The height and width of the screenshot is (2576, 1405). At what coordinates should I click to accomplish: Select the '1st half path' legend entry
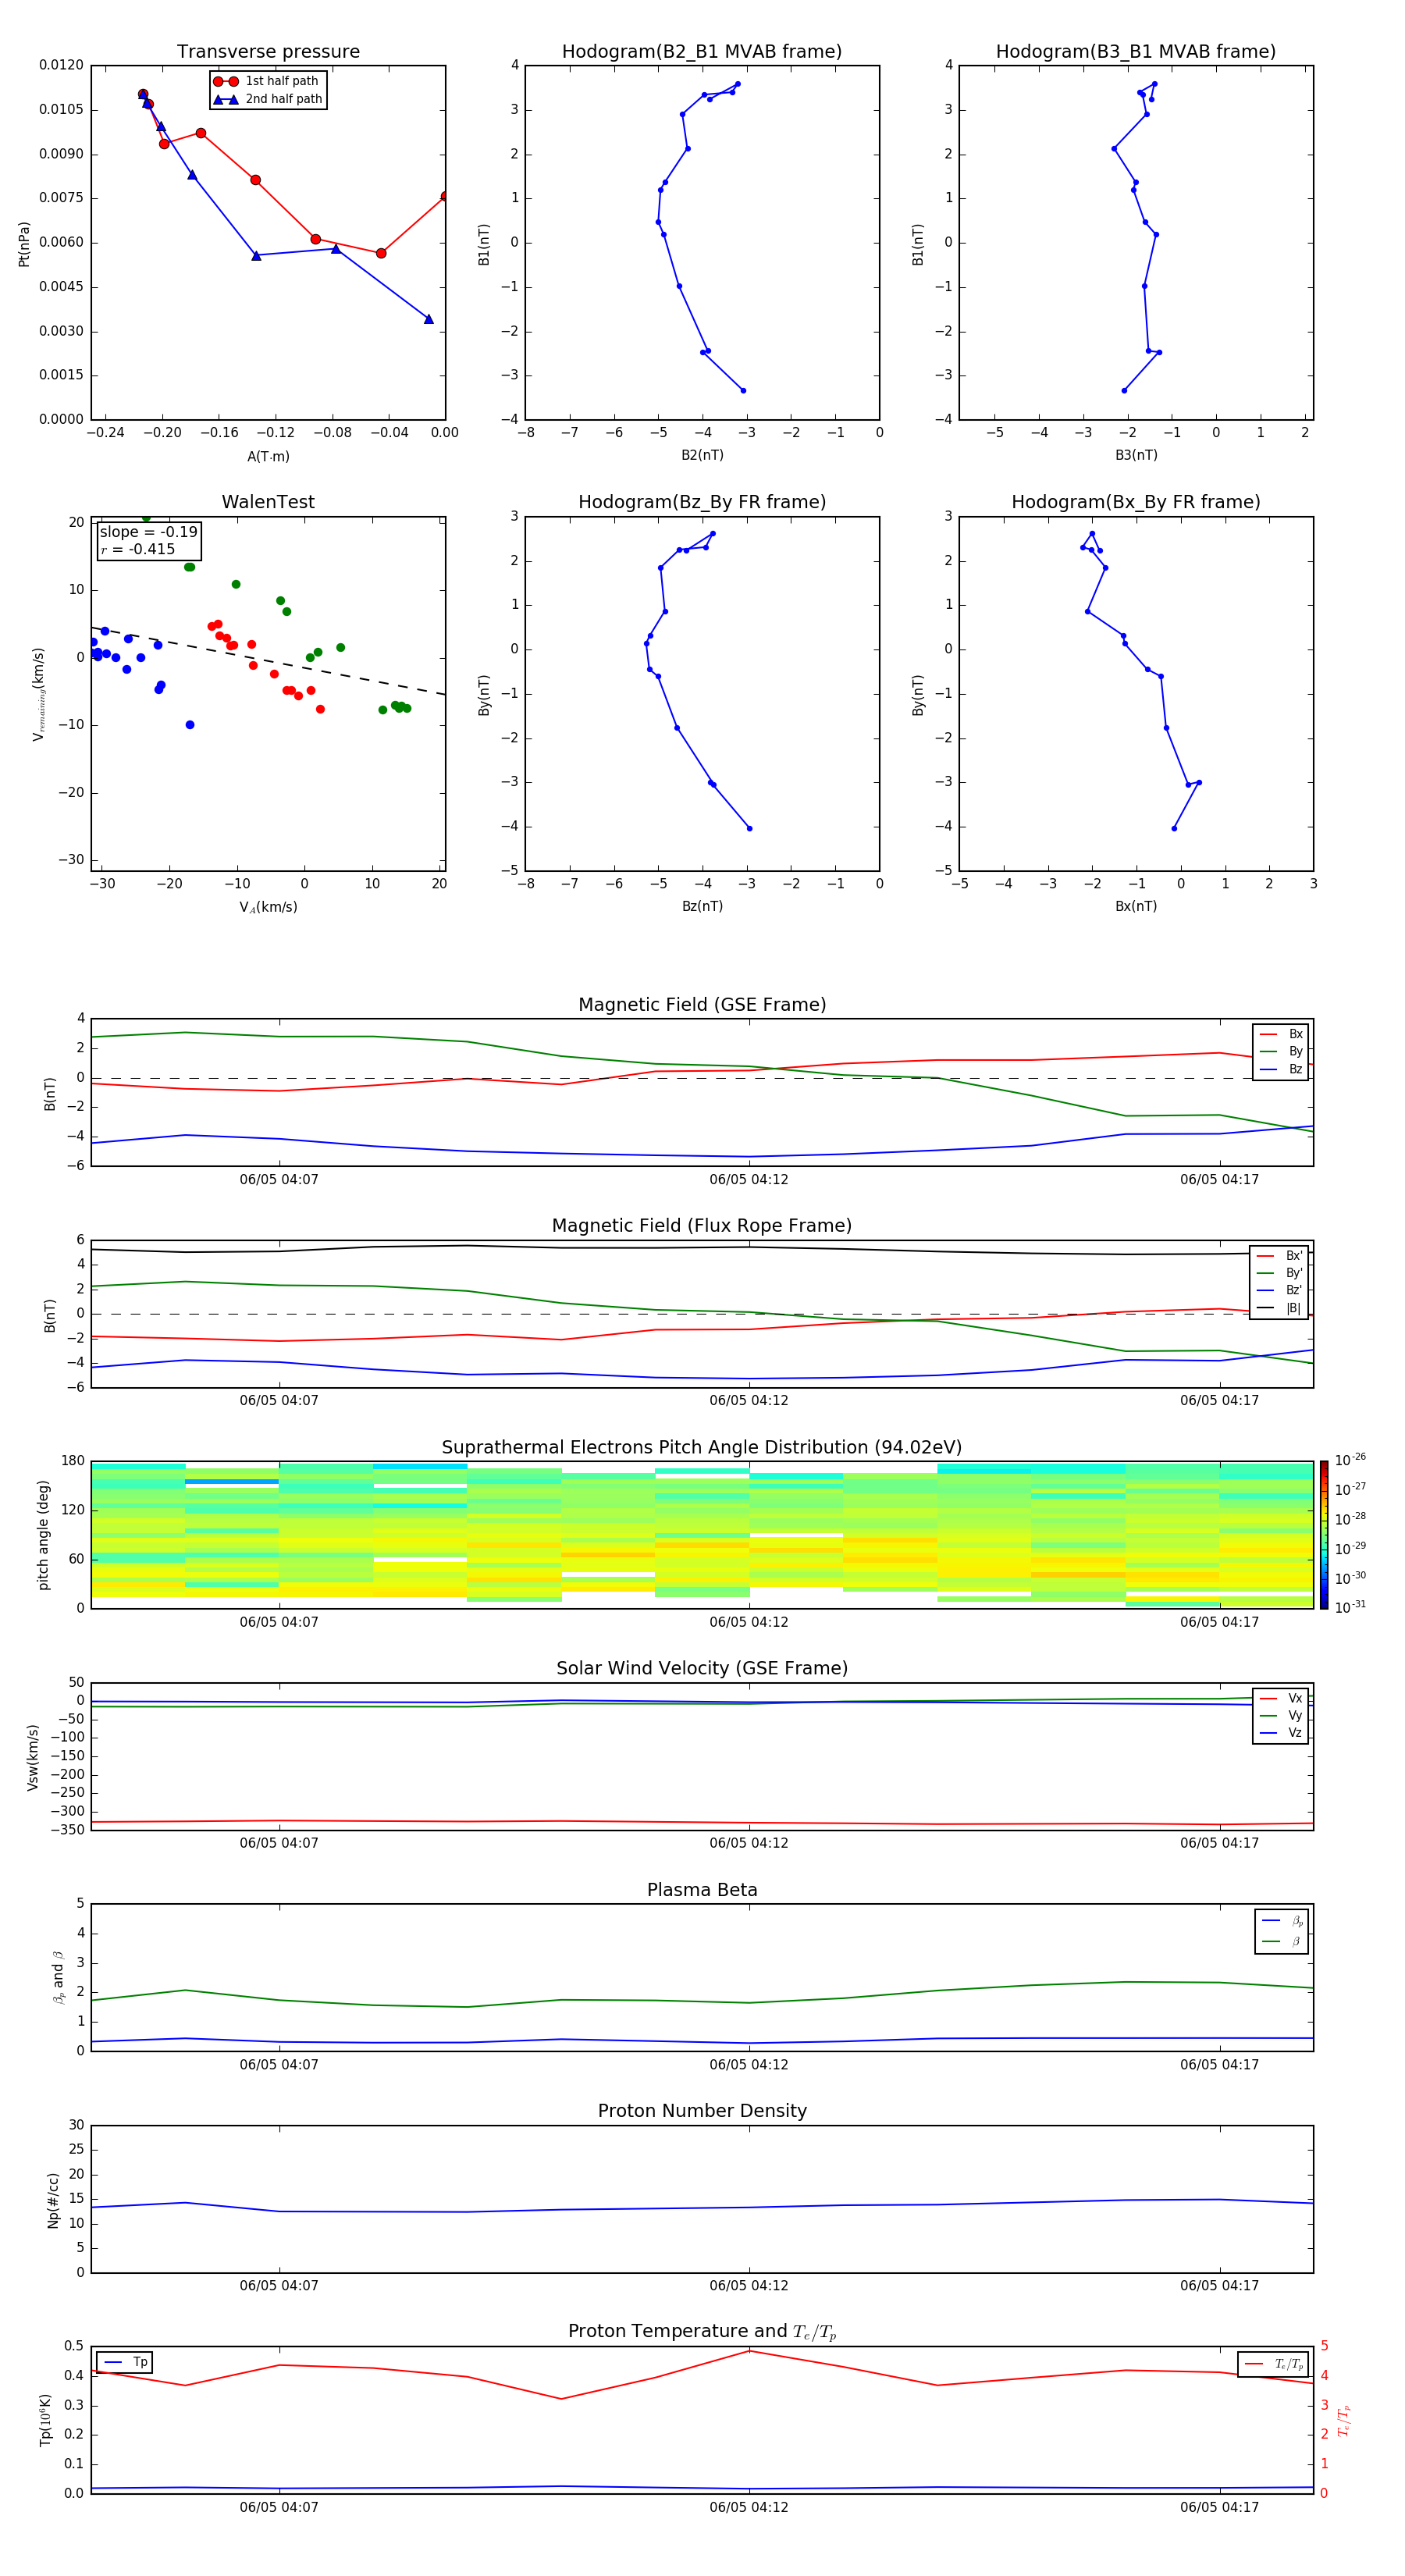tap(267, 81)
